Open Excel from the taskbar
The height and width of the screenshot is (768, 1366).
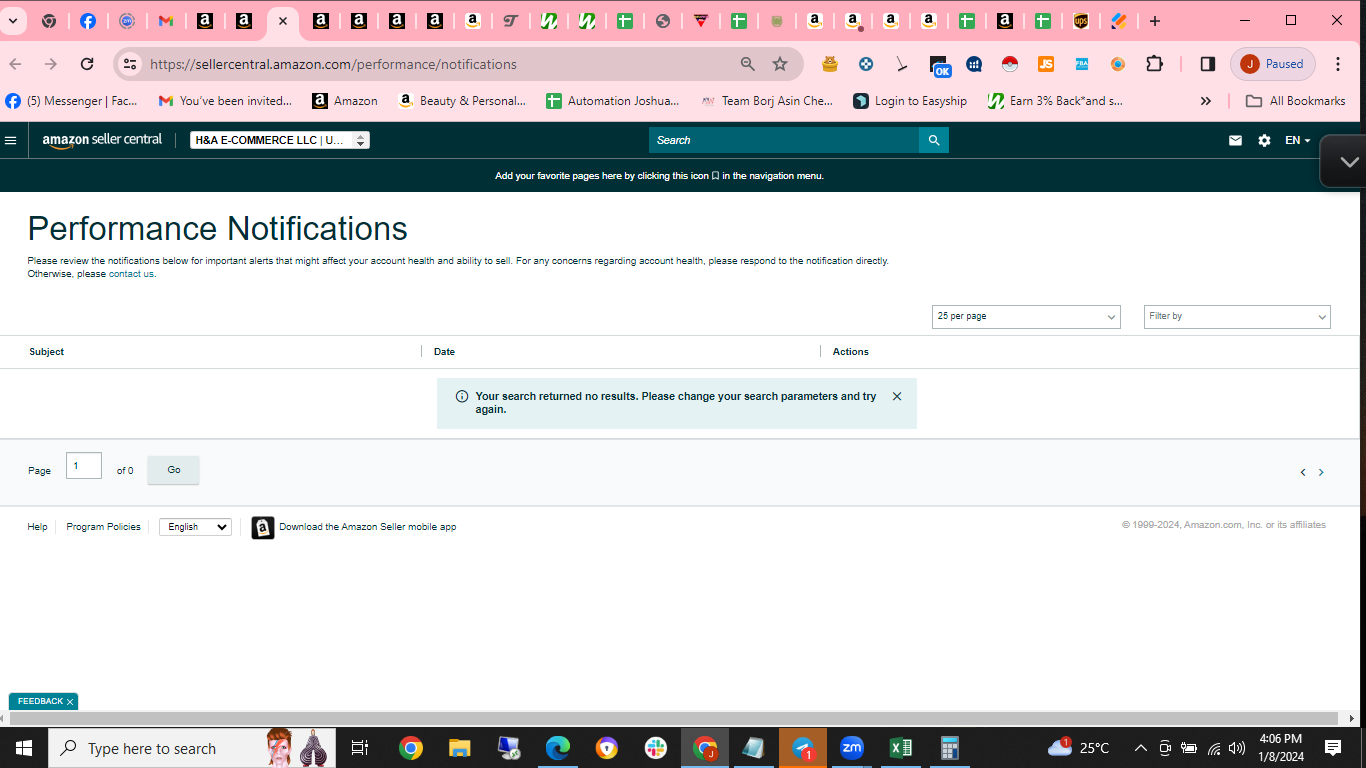(900, 748)
